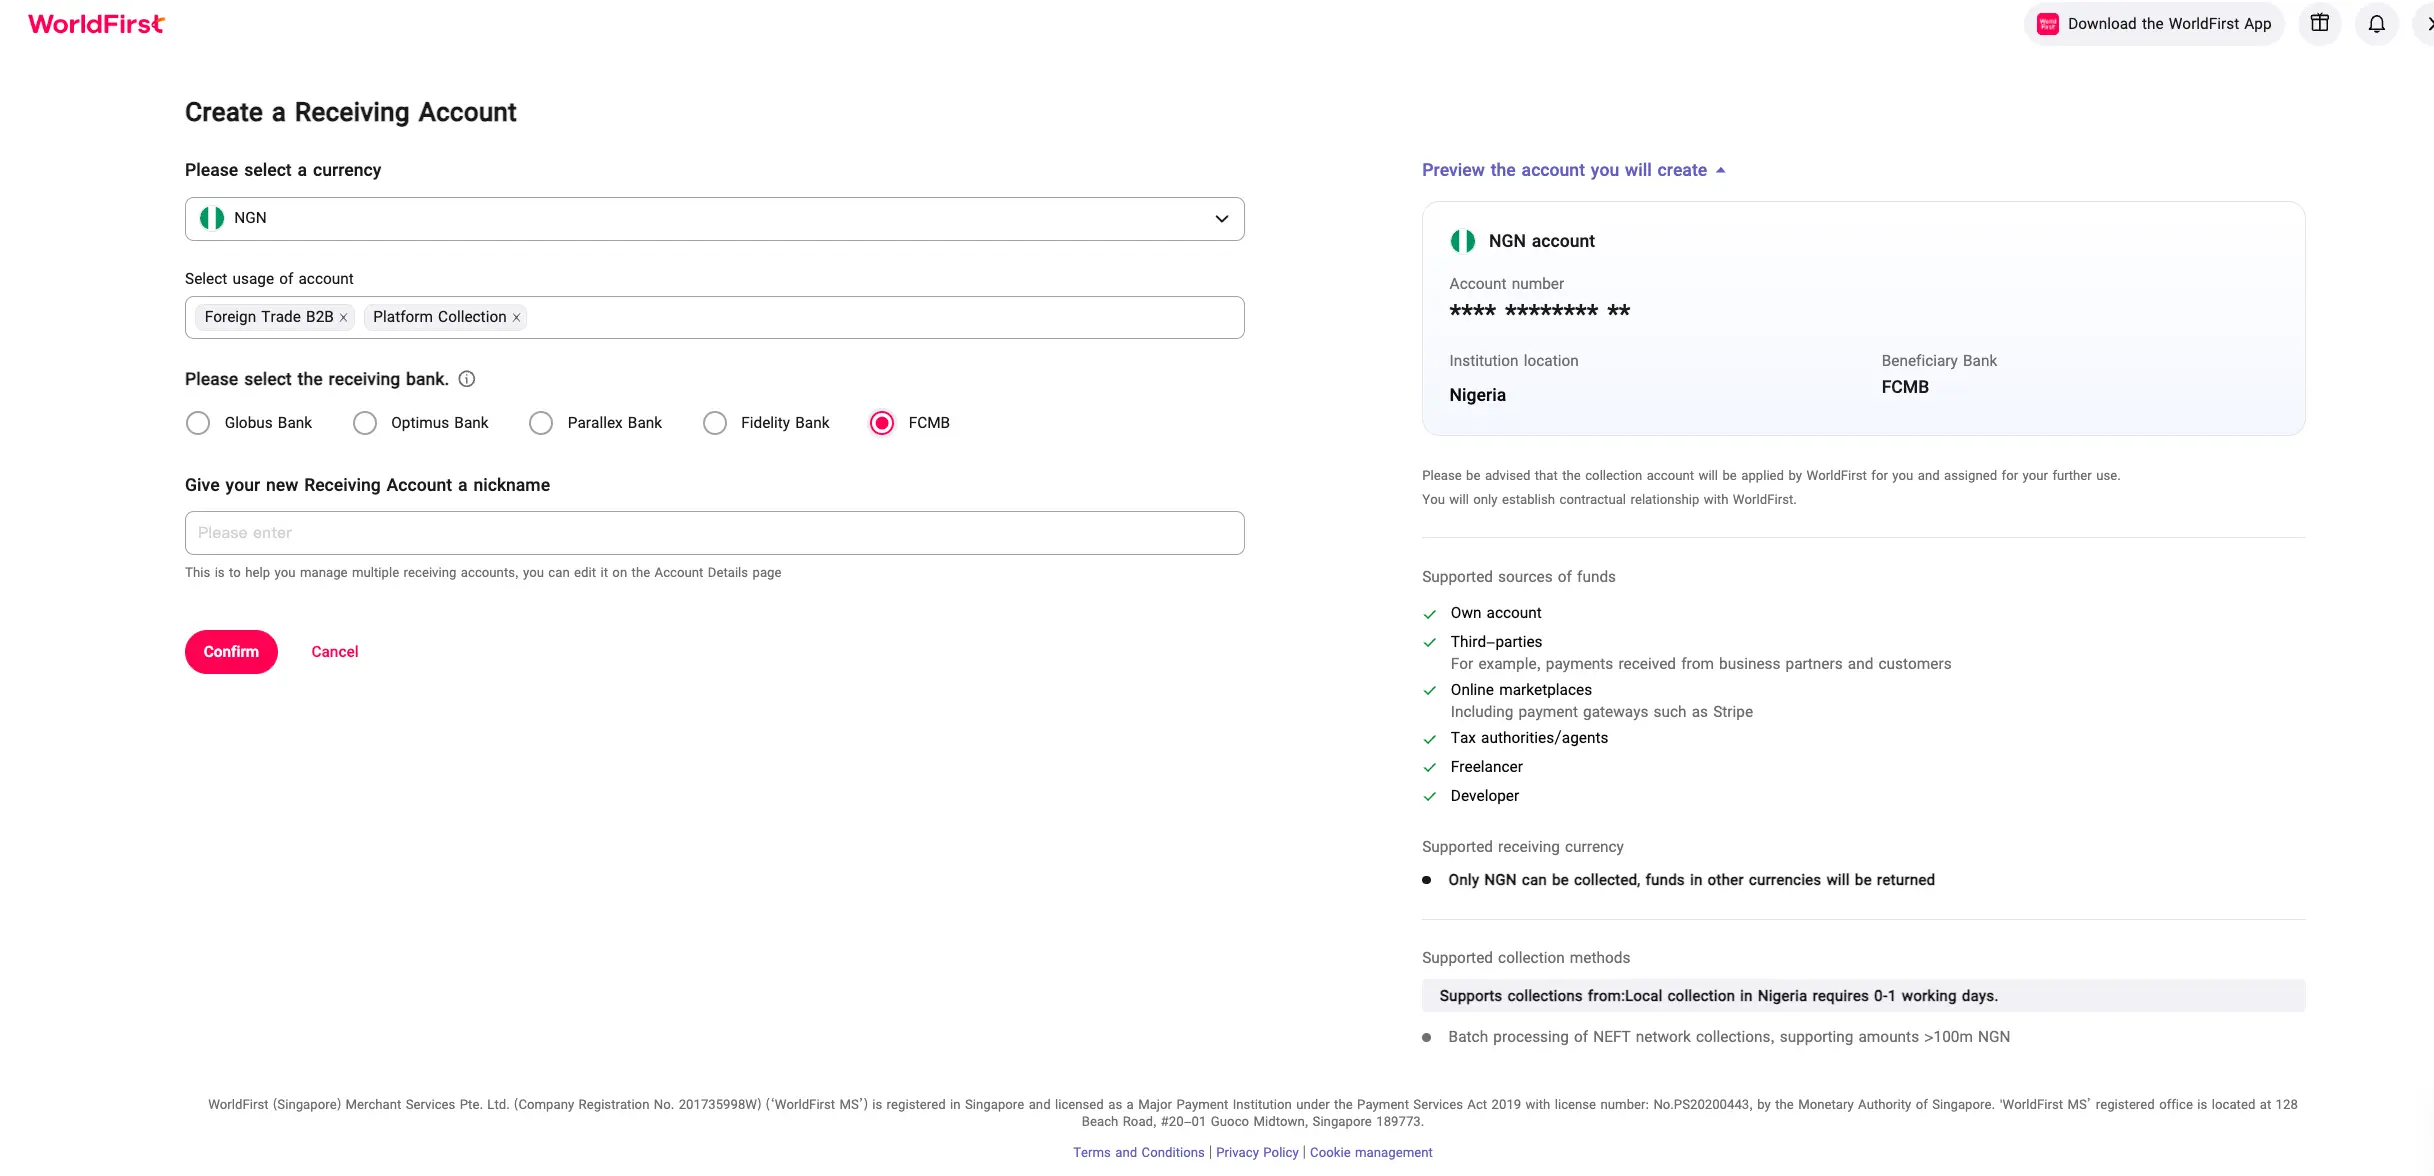Image resolution: width=2434 pixels, height=1176 pixels.
Task: Open the Cookie management link
Action: (x=1371, y=1153)
